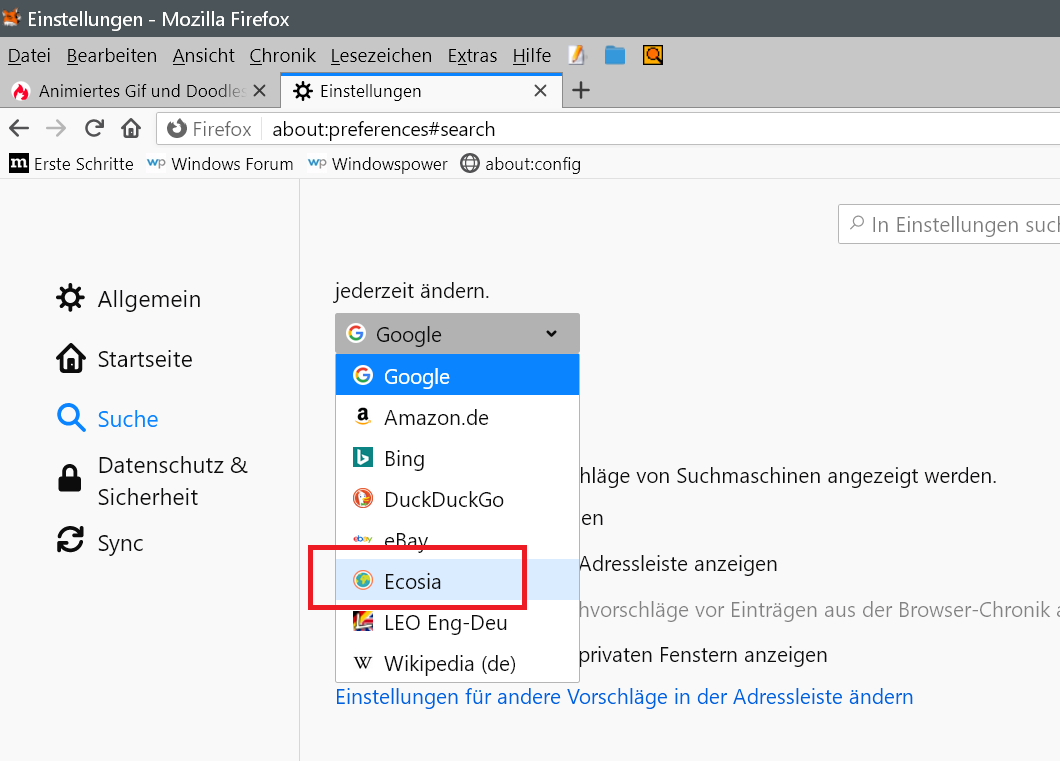Open the Lesezeichen menu
Viewport: 1060px width, 761px height.
pyautogui.click(x=381, y=55)
